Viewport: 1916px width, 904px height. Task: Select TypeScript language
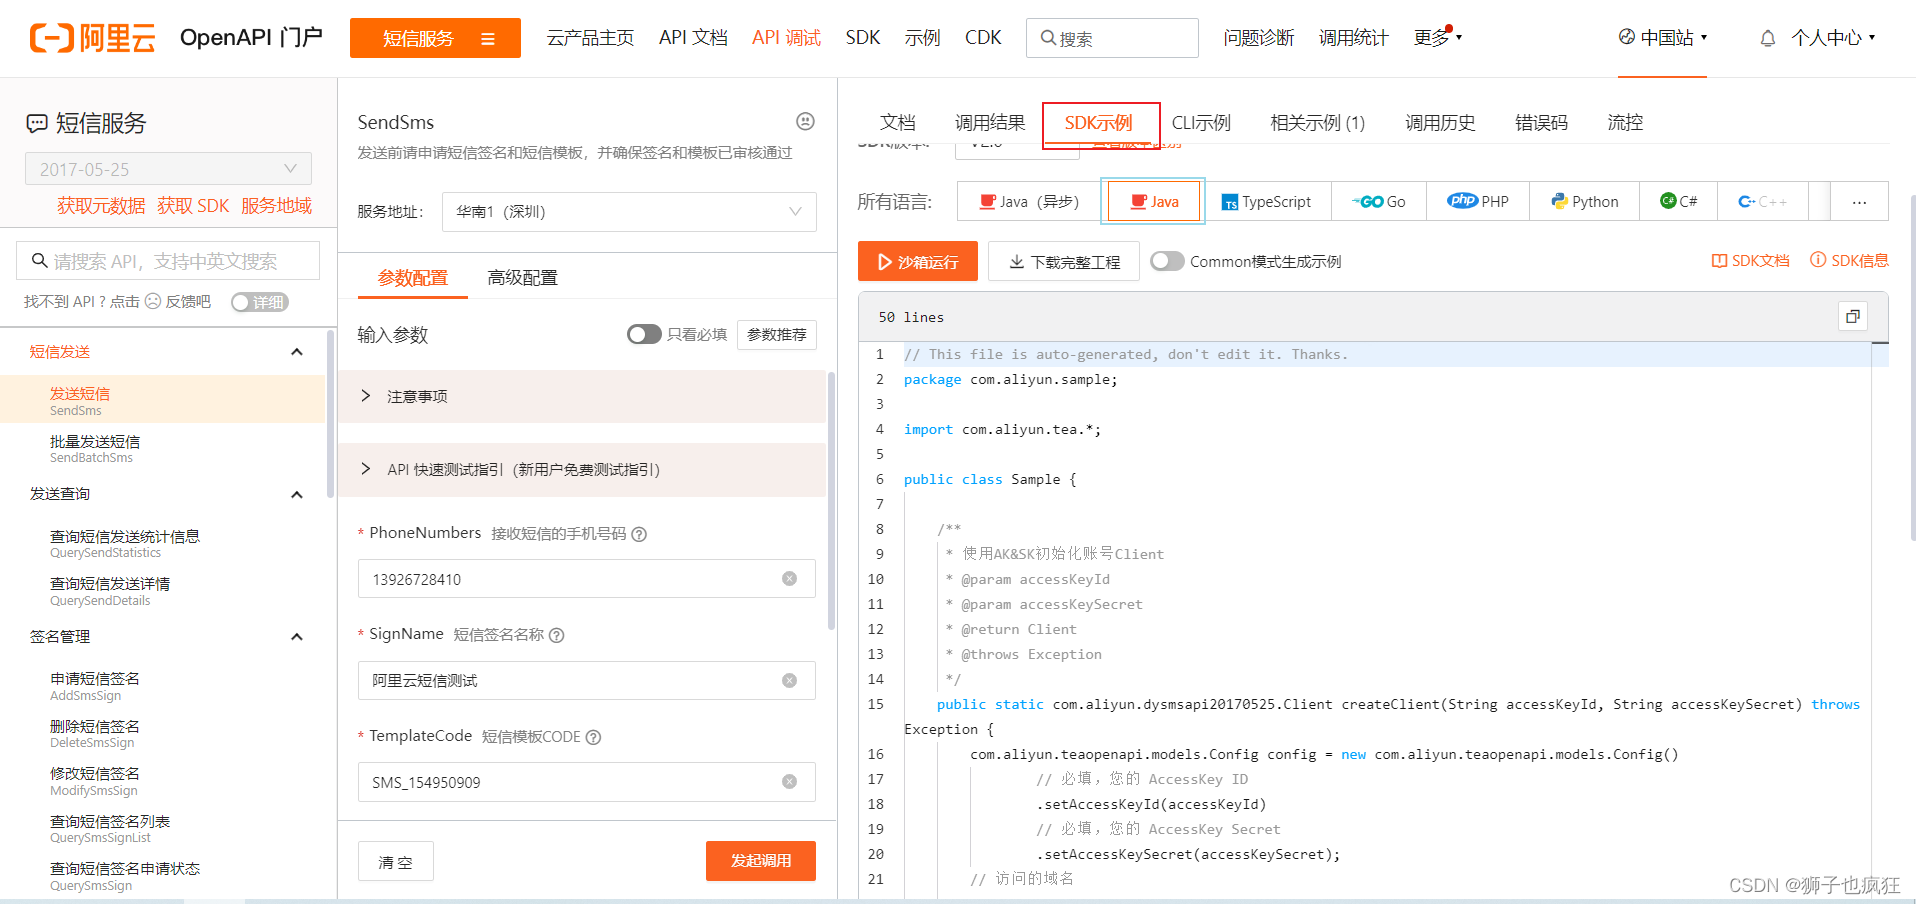point(1266,201)
